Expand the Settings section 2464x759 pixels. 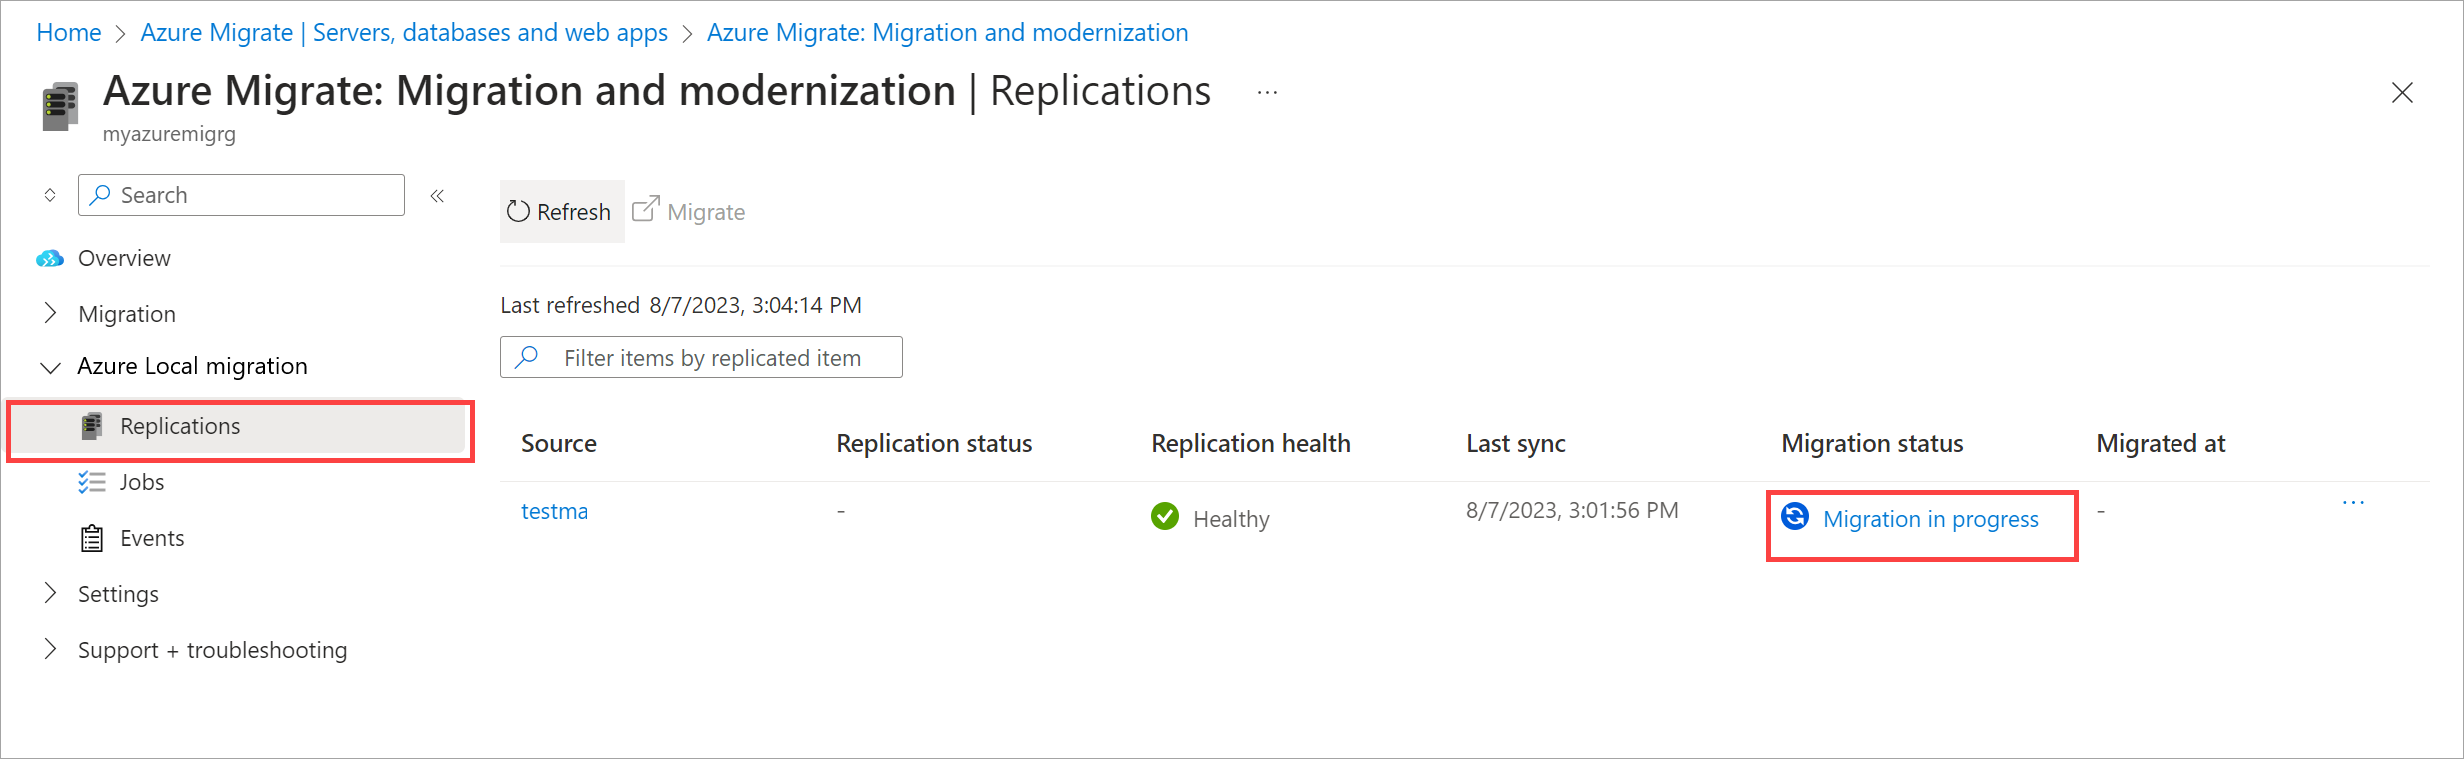coord(50,594)
